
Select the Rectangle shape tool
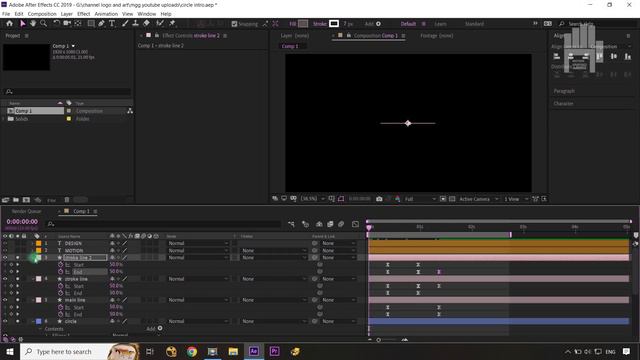pyautogui.click(x=91, y=24)
